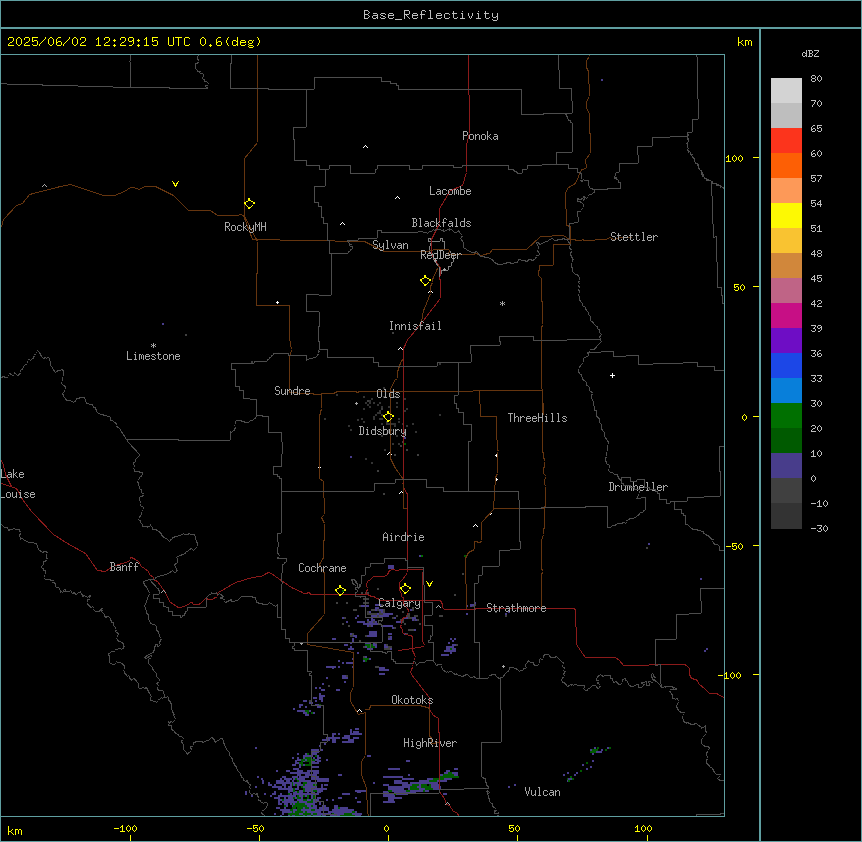Click the -30 value on dBZ legend
The width and height of the screenshot is (862, 842).
[819, 529]
